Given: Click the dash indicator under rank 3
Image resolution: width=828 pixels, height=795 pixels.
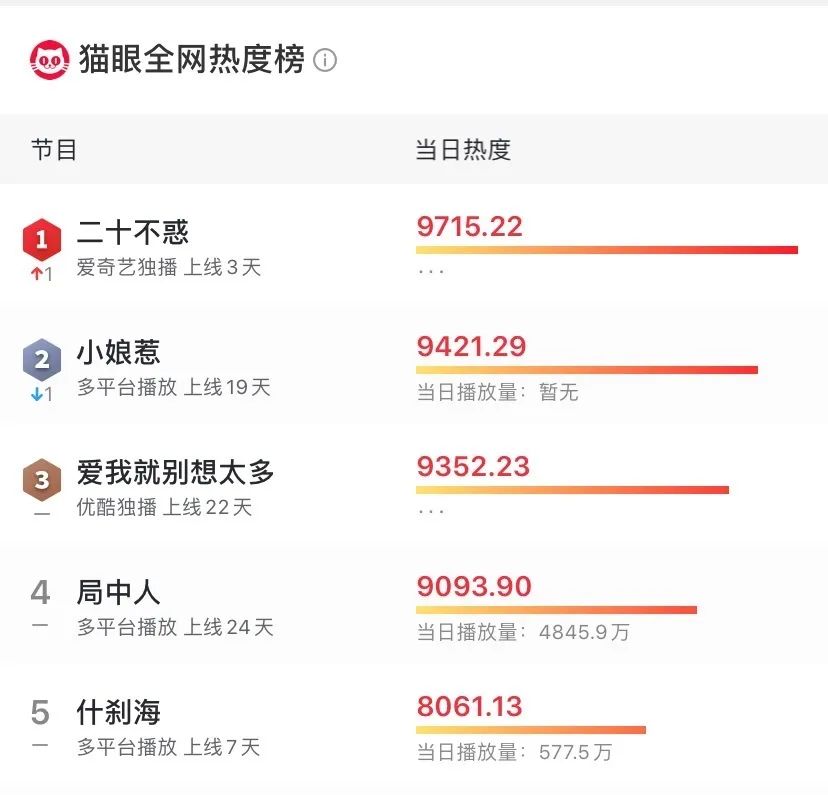Looking at the screenshot, I should coord(41,512).
